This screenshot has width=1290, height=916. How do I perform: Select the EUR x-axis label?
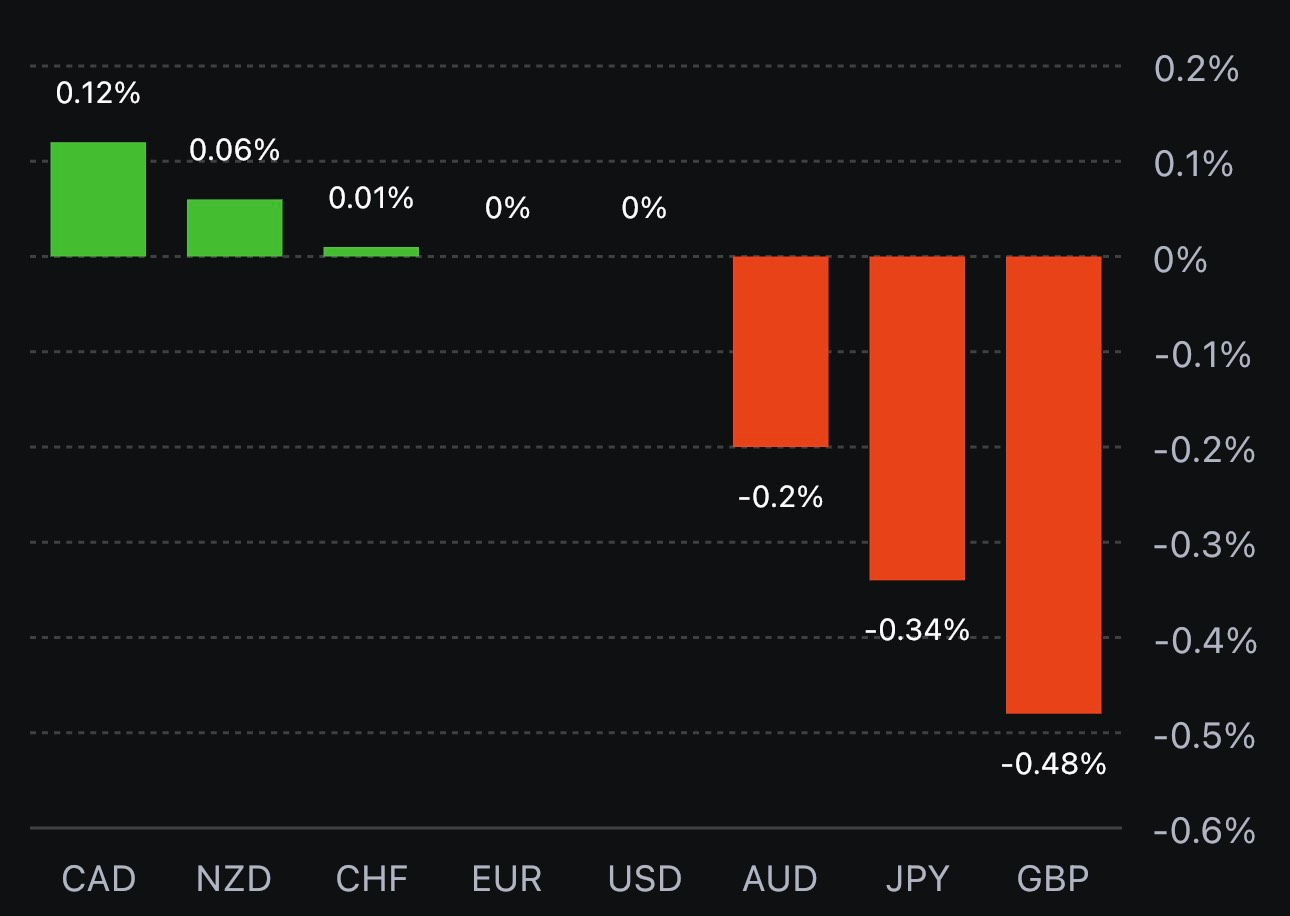[x=507, y=880]
